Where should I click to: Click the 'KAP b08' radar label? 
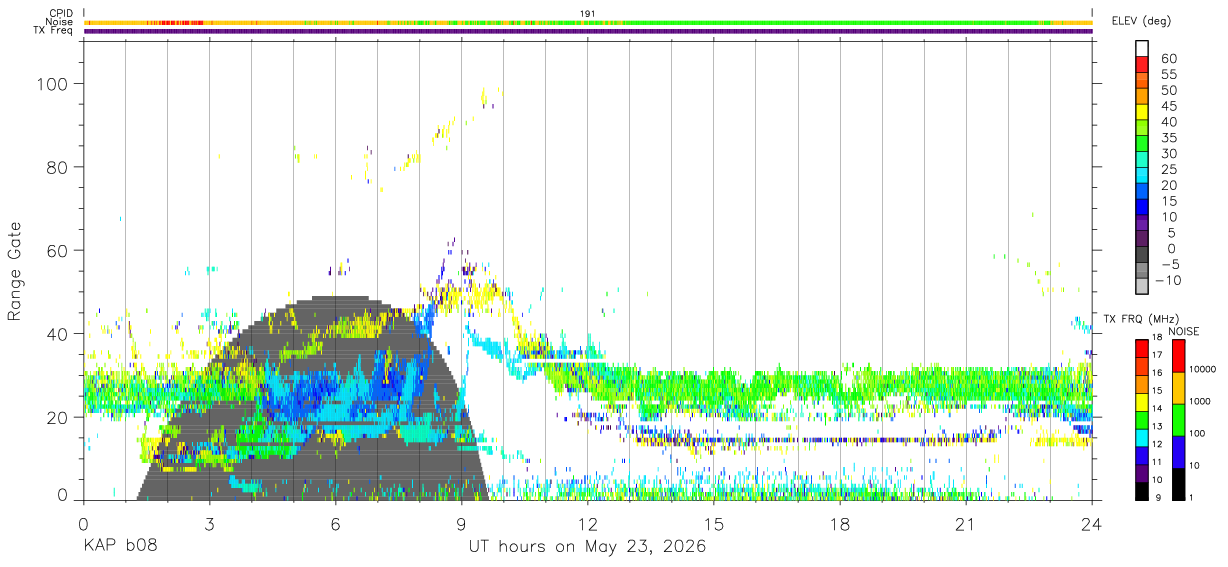[119, 547]
